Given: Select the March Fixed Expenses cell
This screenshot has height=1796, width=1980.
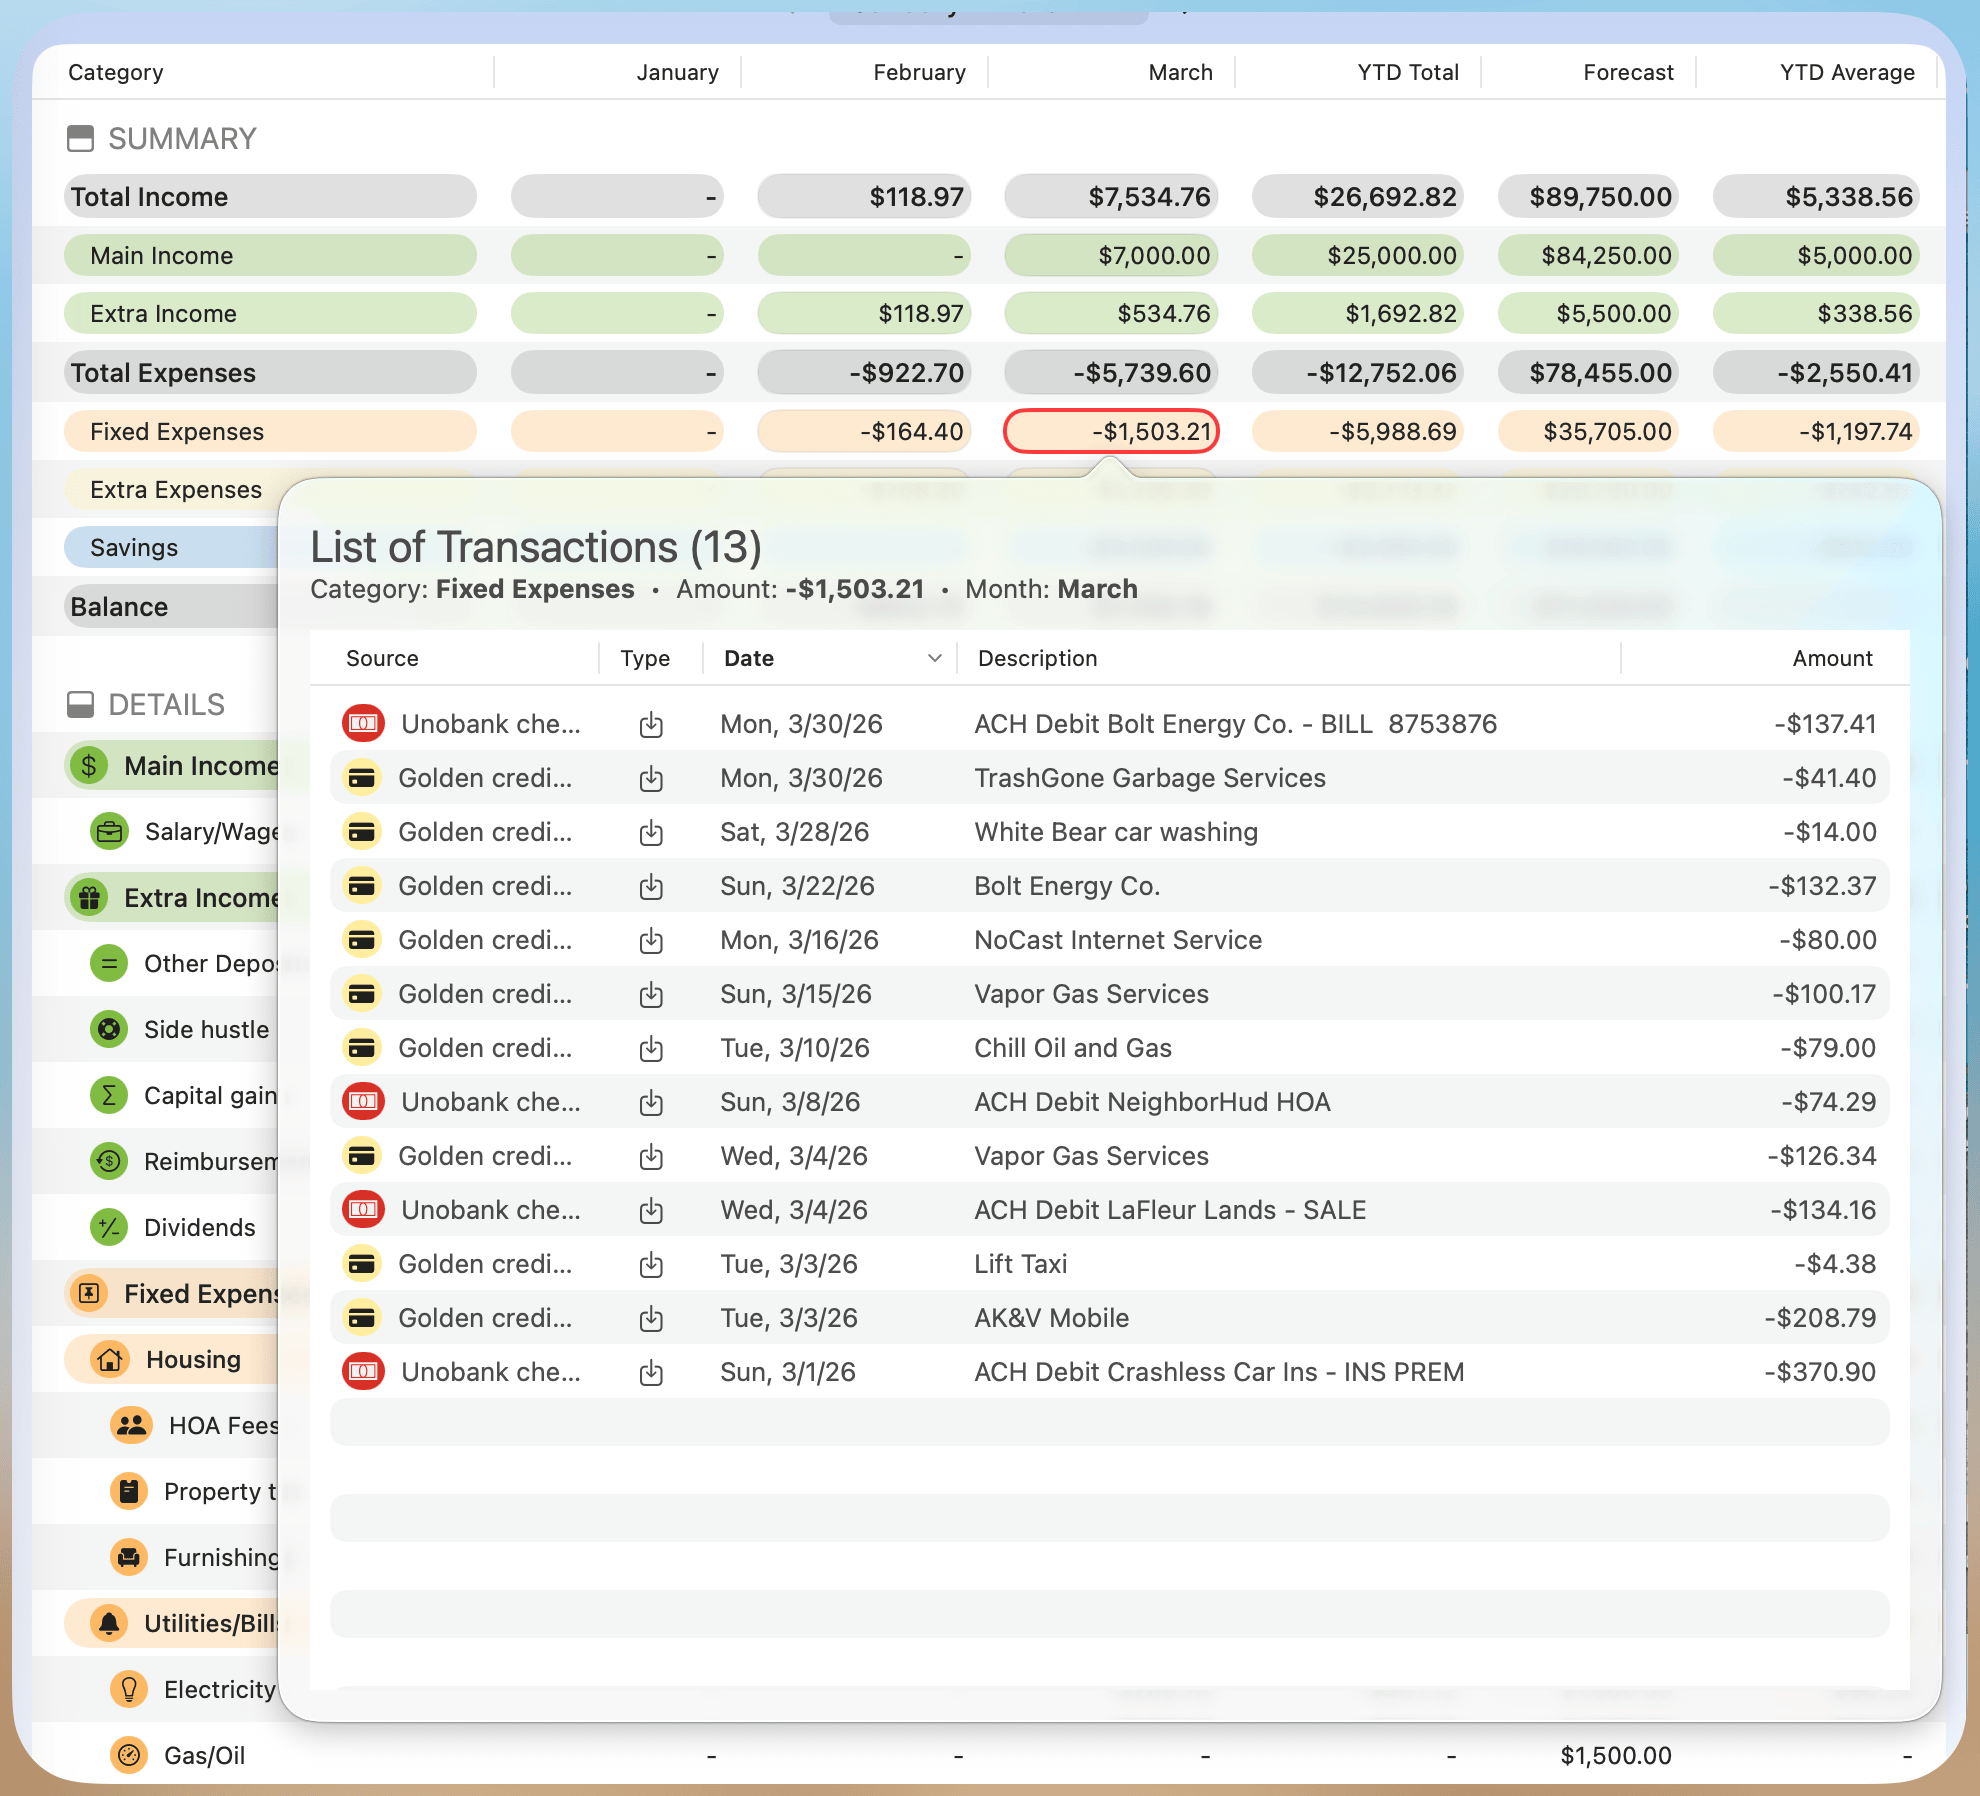Looking at the screenshot, I should (1111, 431).
